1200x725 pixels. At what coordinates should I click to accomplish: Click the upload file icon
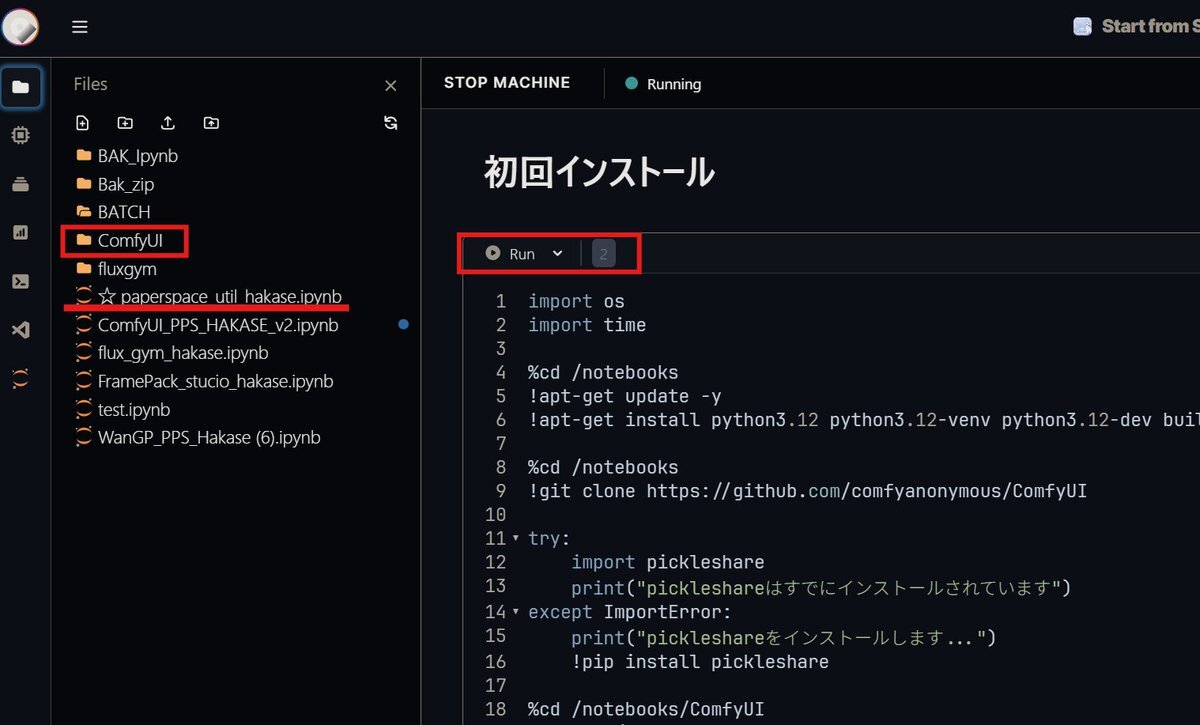tap(168, 123)
